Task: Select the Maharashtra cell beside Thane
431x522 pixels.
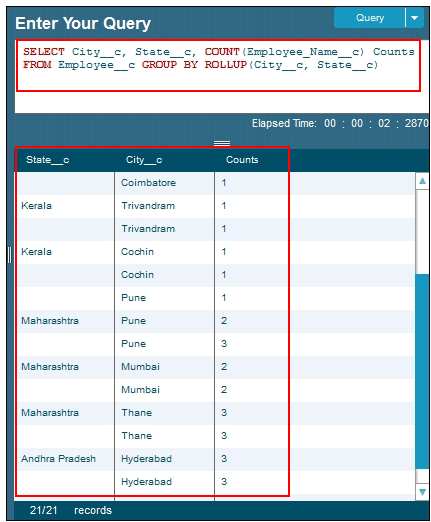Action: click(x=50, y=413)
